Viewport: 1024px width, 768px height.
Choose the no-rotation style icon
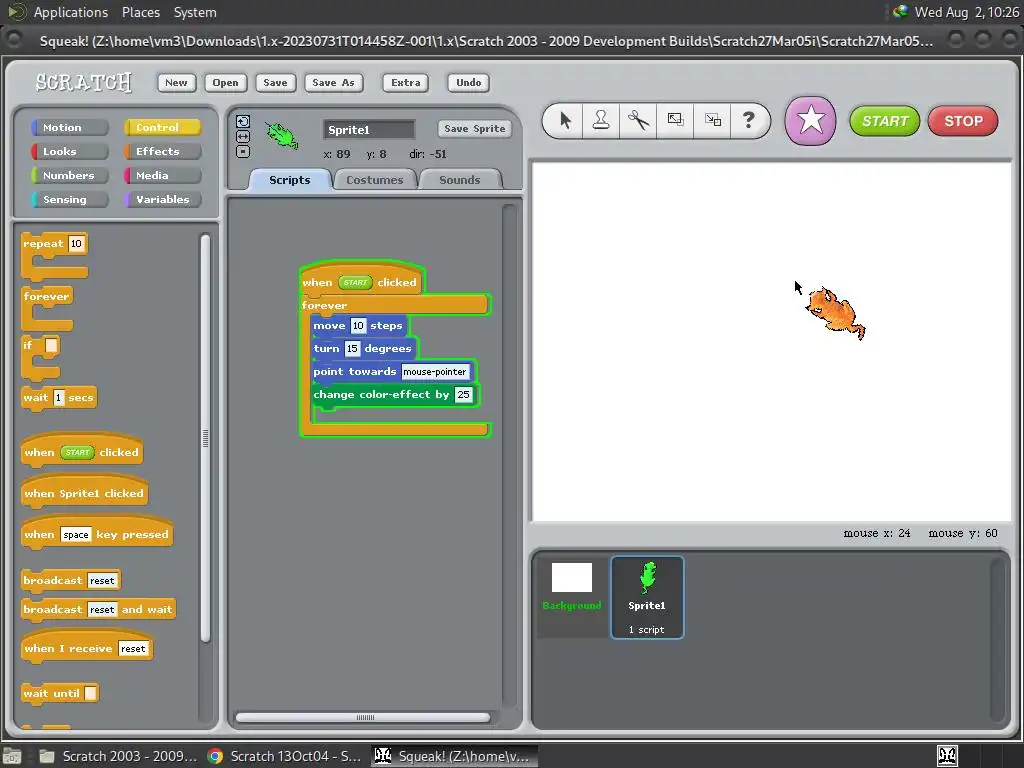pyautogui.click(x=243, y=152)
